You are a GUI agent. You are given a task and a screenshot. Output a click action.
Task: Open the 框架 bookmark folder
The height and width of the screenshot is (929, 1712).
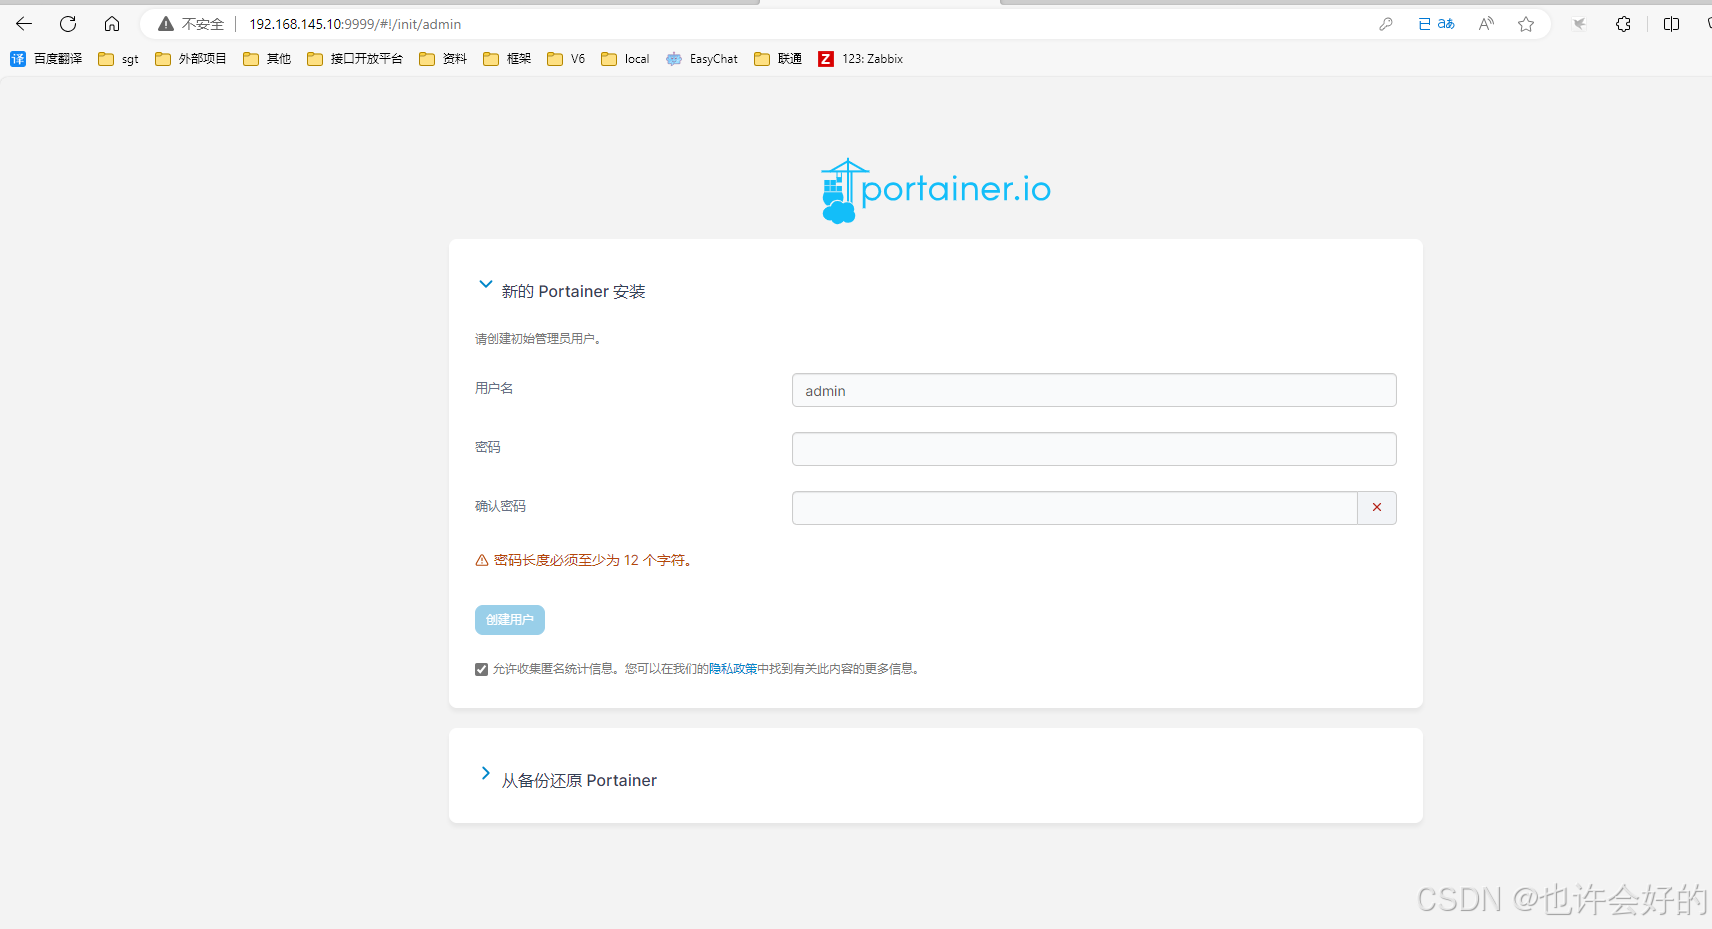pyautogui.click(x=507, y=59)
